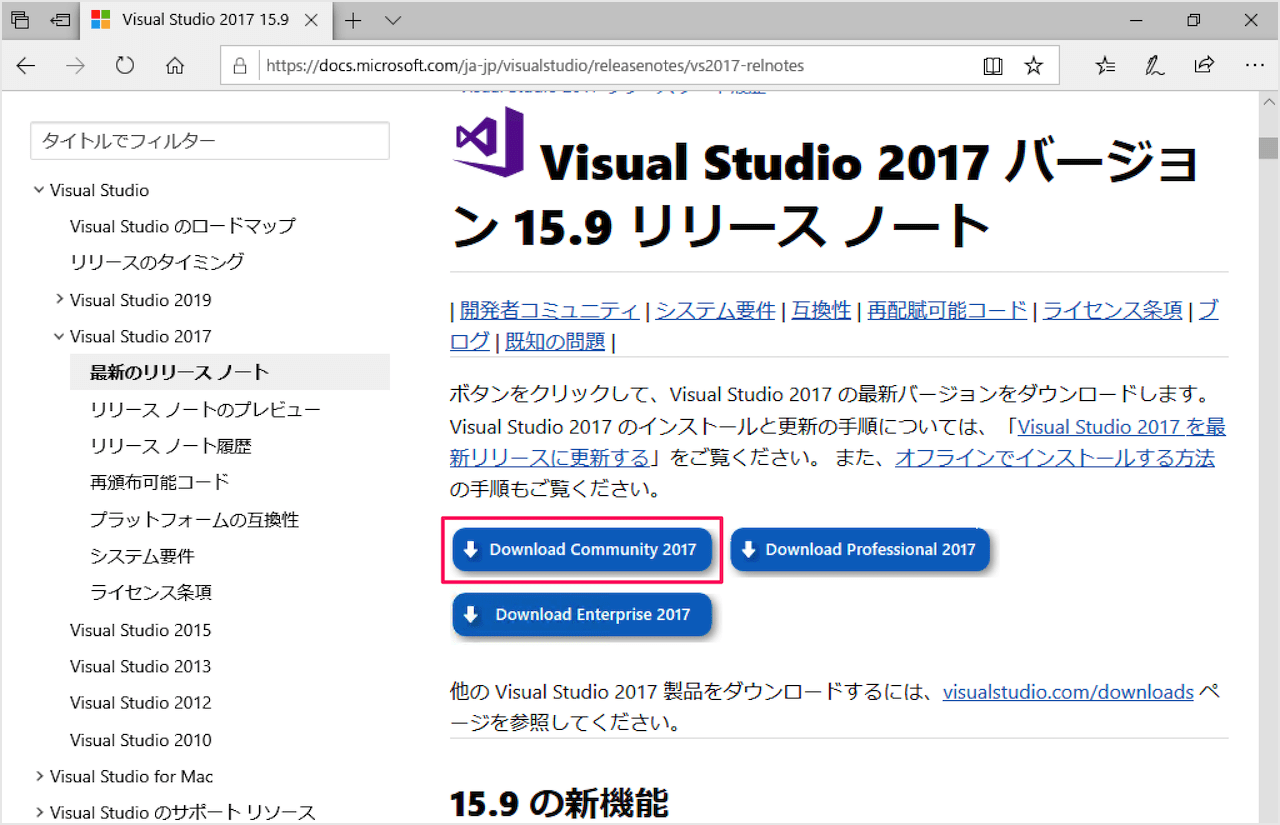Expand Visual Studio のサポート リソース node
This screenshot has height=825, width=1280.
pyautogui.click(x=39, y=812)
